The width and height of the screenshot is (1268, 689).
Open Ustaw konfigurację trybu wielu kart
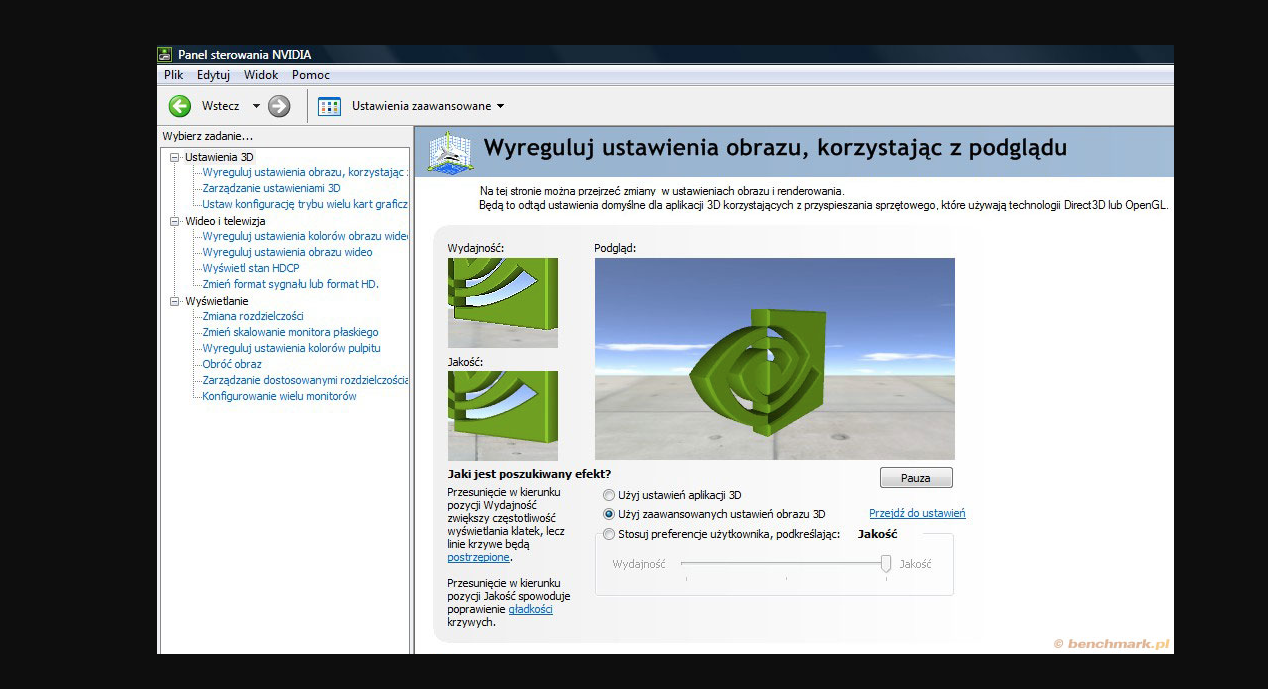coord(305,204)
